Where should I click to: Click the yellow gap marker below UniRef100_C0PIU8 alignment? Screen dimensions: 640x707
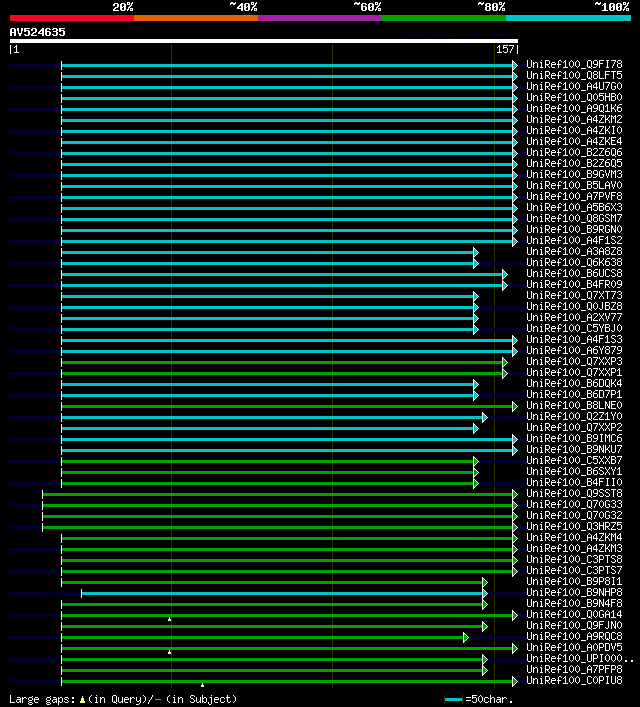coord(203,685)
